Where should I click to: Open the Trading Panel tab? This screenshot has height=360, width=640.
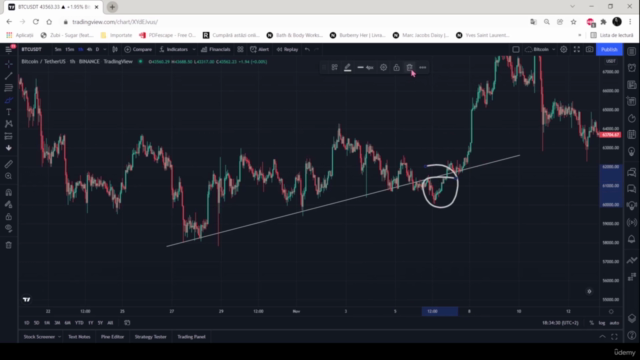pos(191,337)
